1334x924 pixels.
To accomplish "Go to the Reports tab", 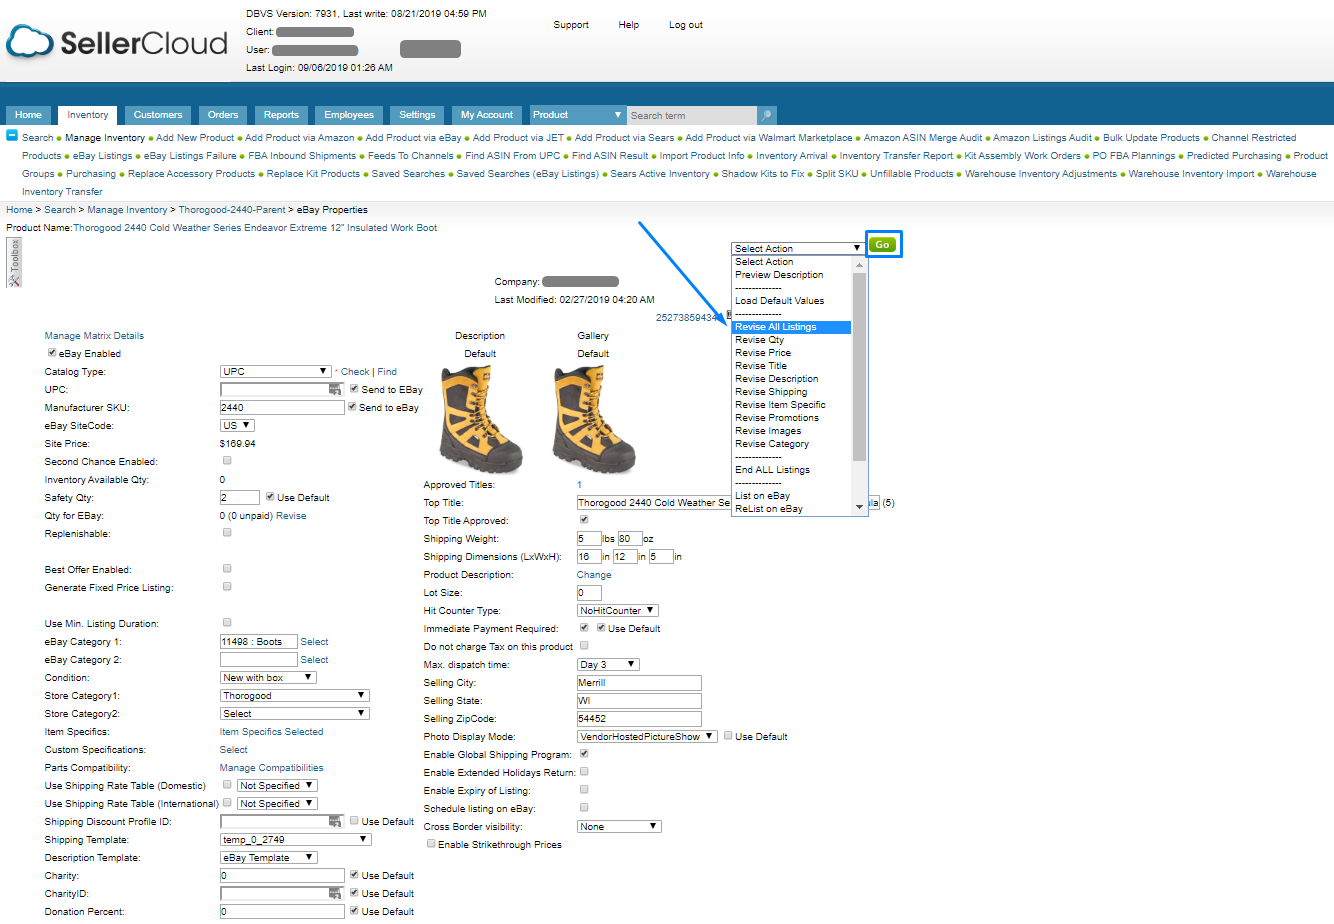I will tap(281, 115).
